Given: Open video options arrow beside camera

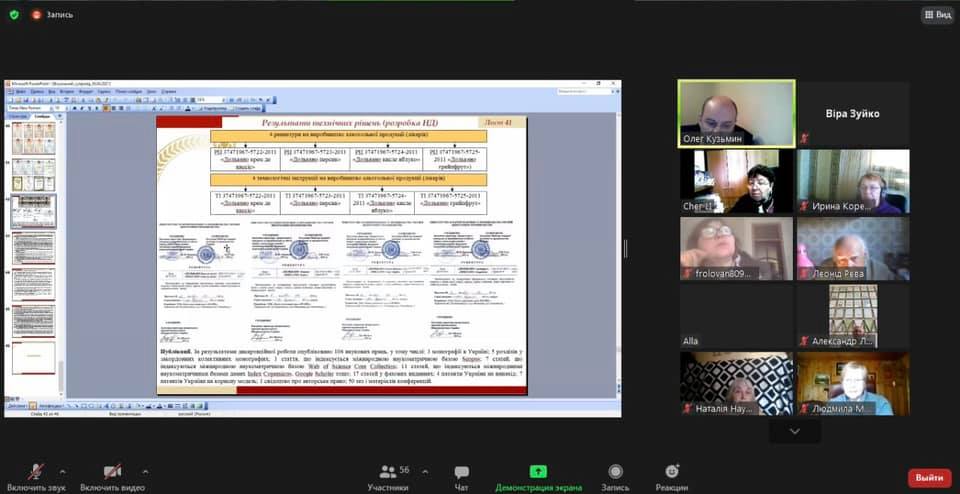Looking at the screenshot, I should pyautogui.click(x=145, y=472).
